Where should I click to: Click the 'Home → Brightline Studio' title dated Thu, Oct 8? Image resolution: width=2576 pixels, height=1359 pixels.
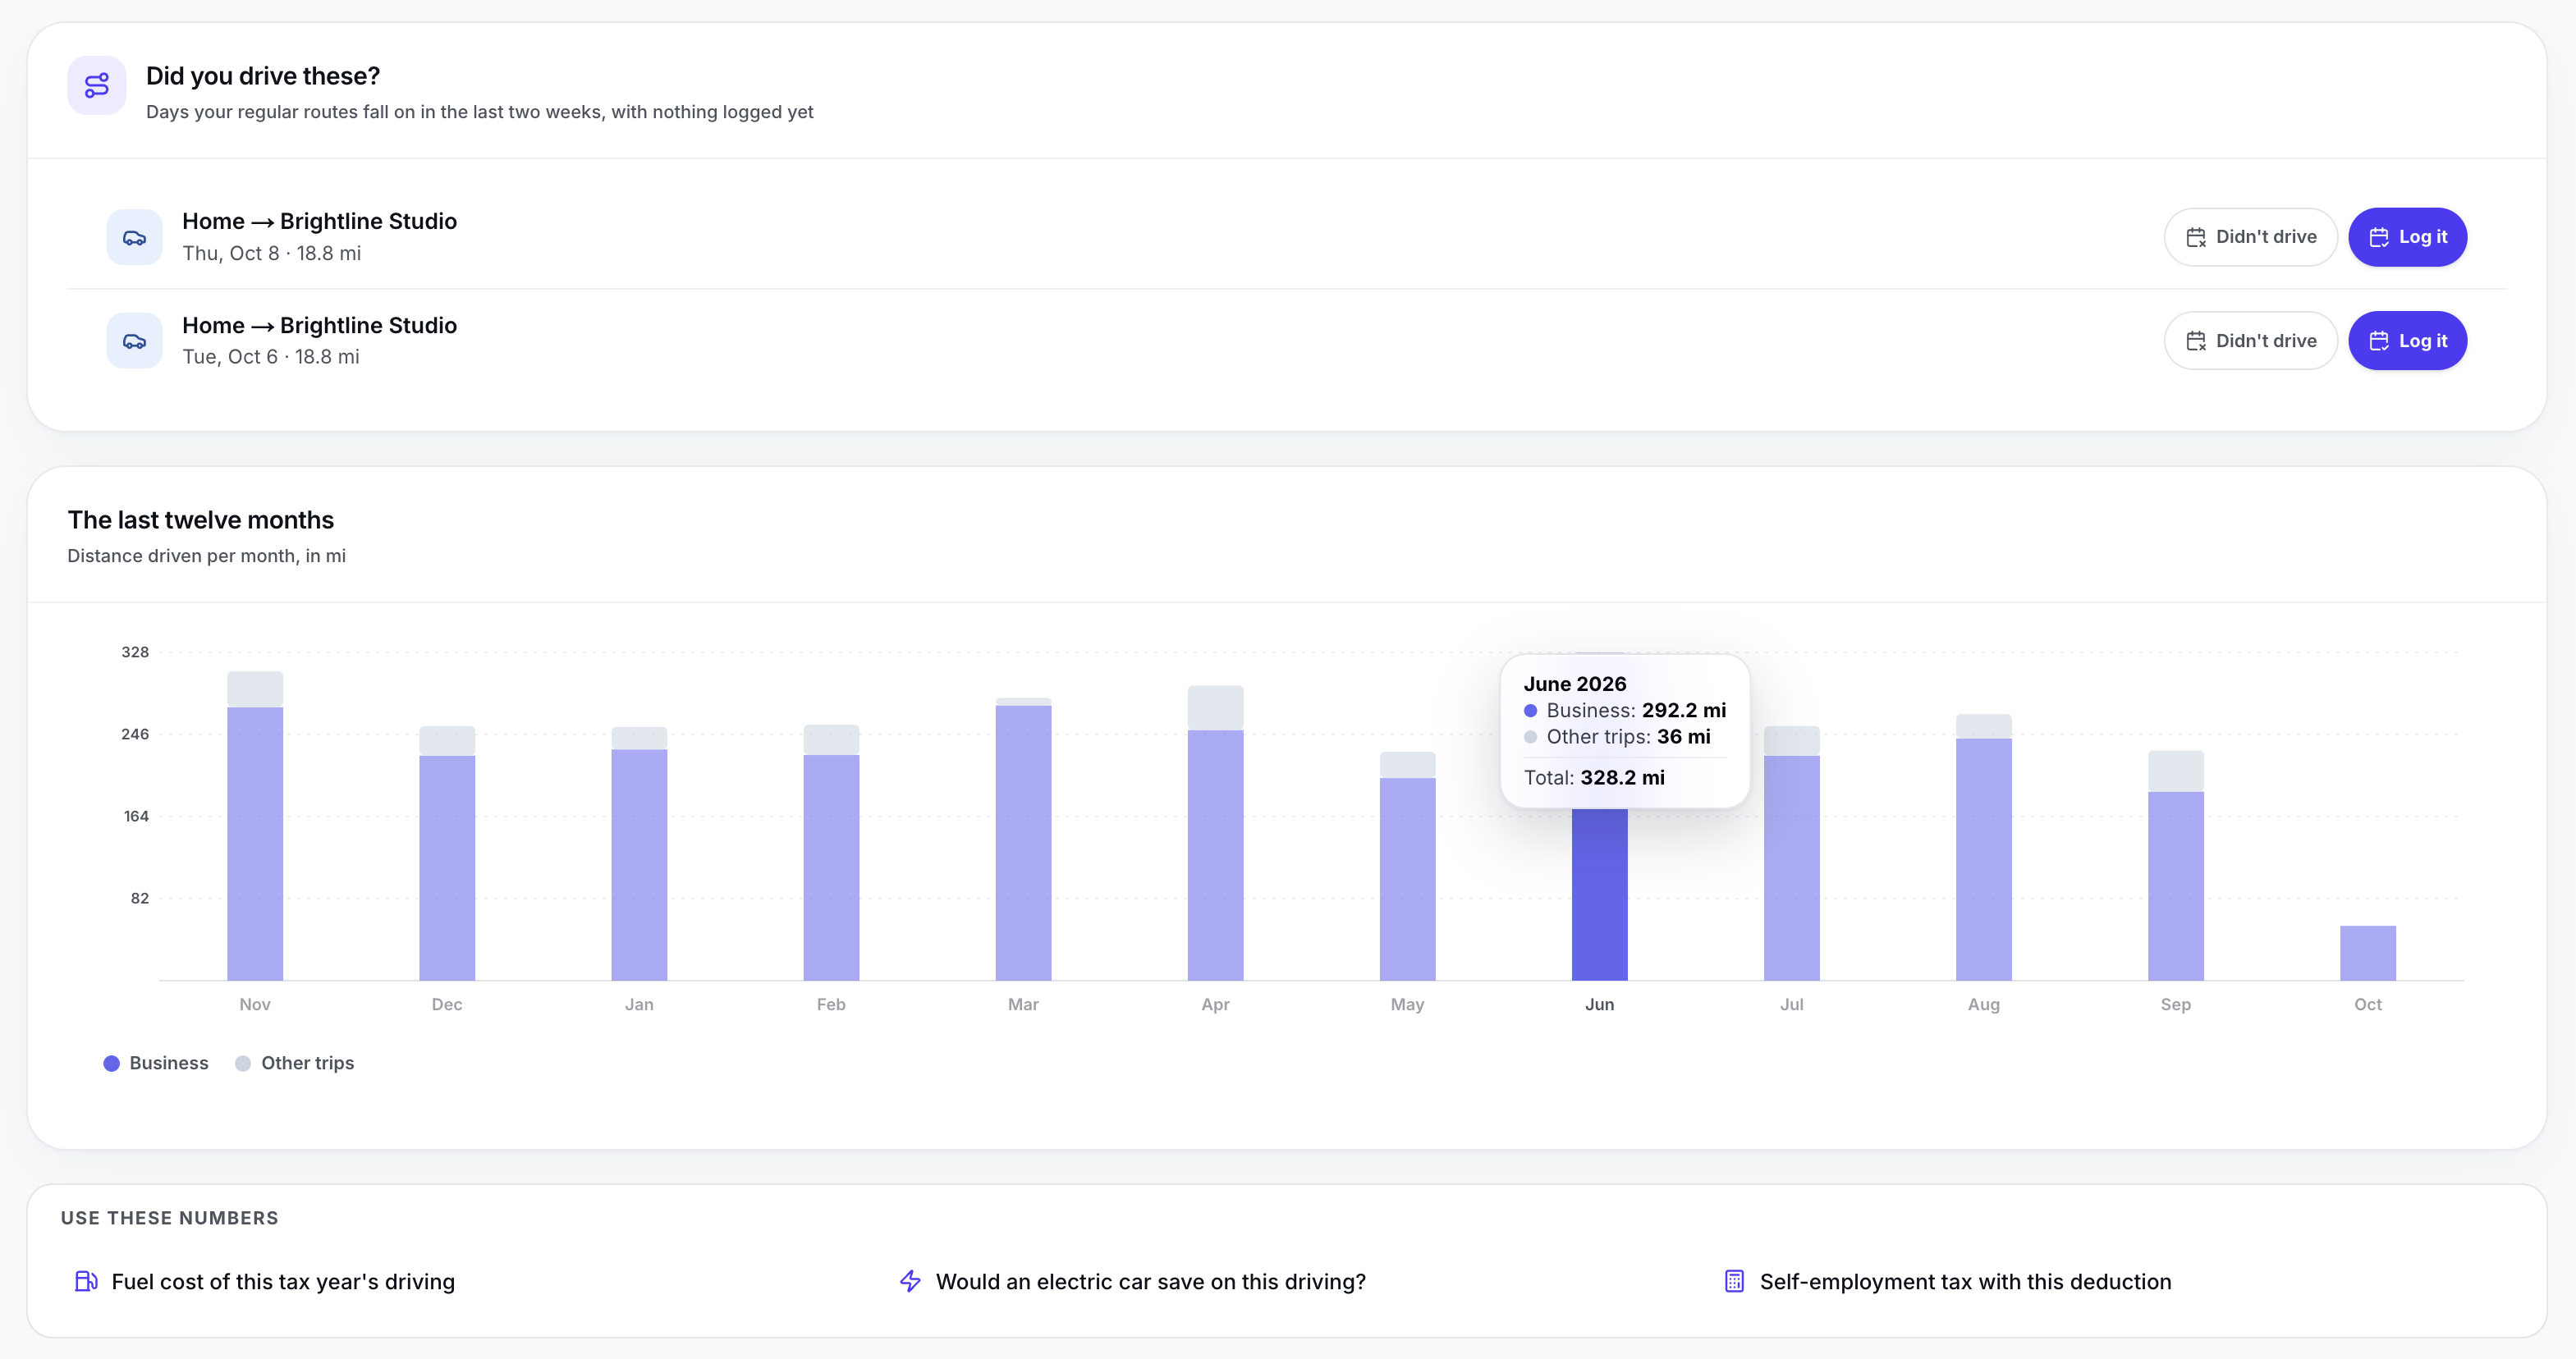coord(319,221)
